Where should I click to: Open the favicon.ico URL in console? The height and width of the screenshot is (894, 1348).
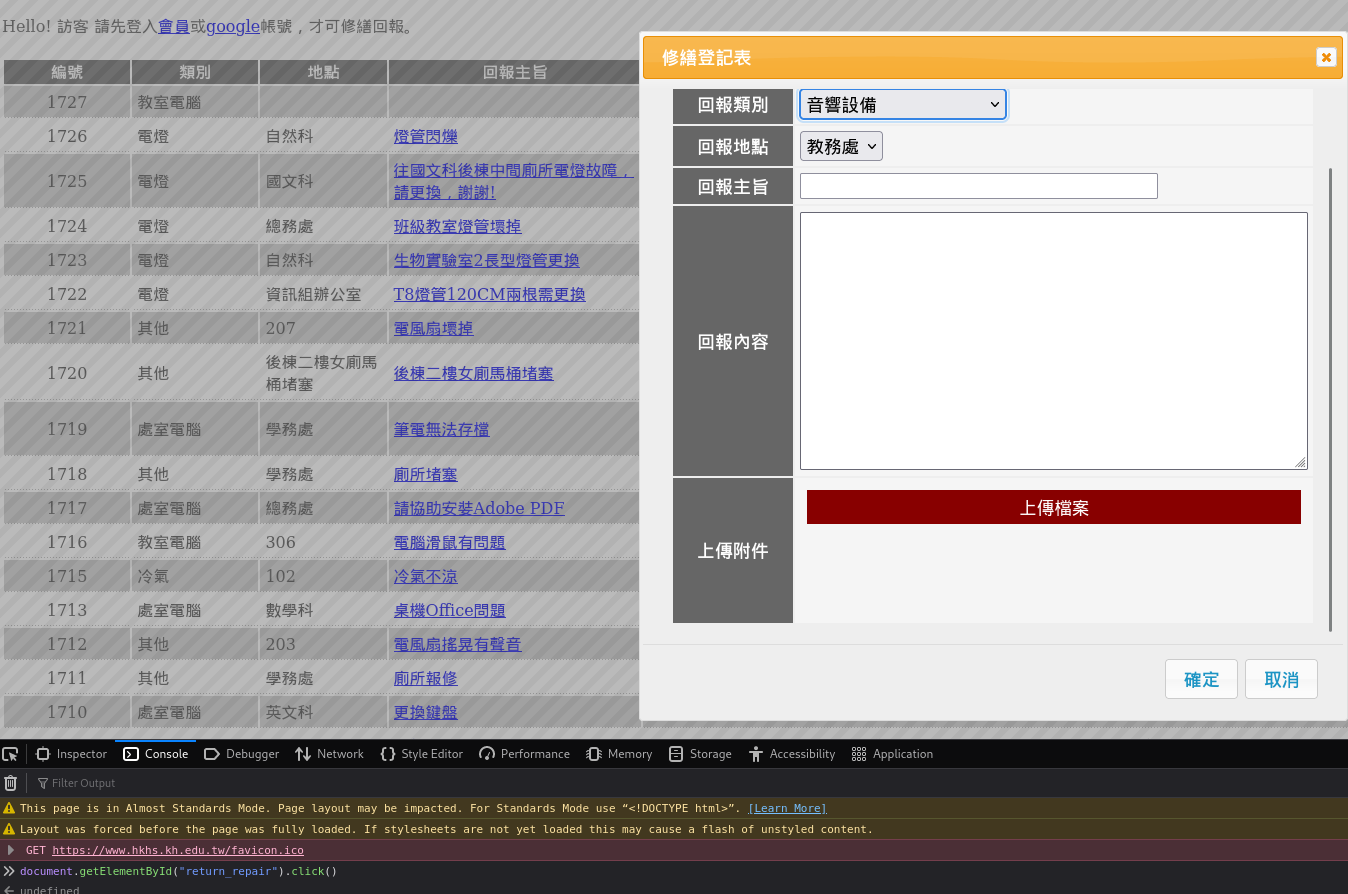[x=178, y=850]
